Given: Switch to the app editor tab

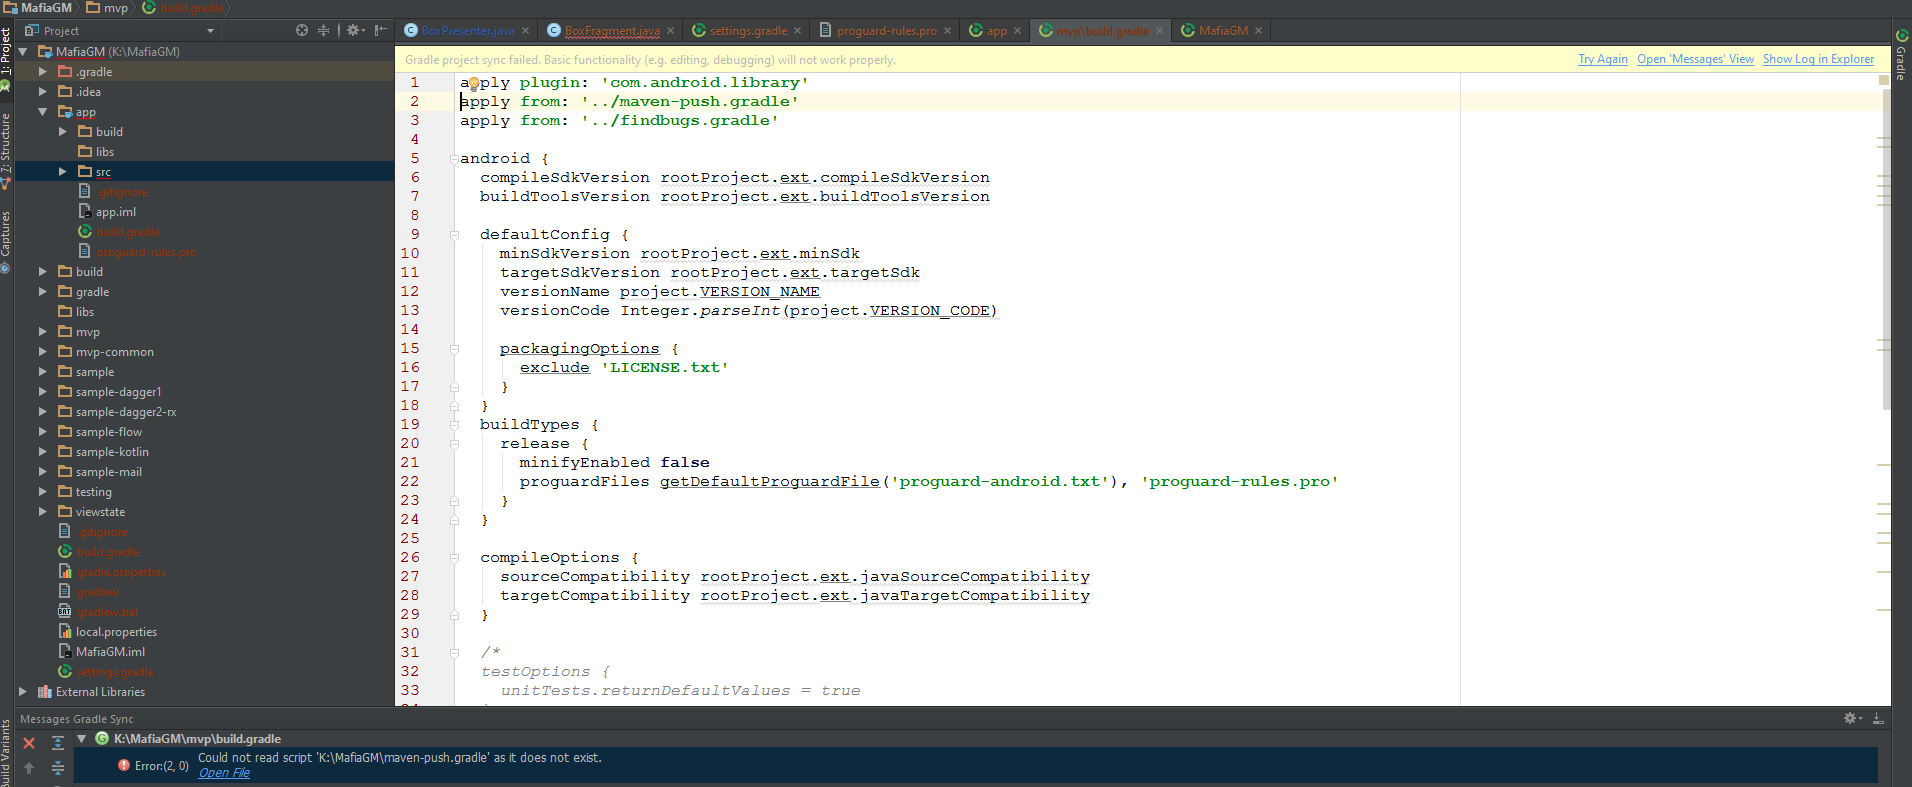Looking at the screenshot, I should pyautogui.click(x=996, y=31).
